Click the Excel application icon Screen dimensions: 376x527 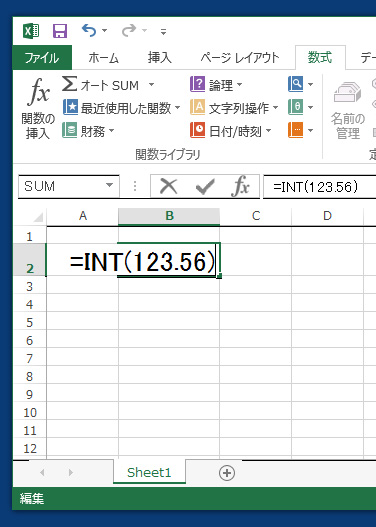pyautogui.click(x=31, y=31)
